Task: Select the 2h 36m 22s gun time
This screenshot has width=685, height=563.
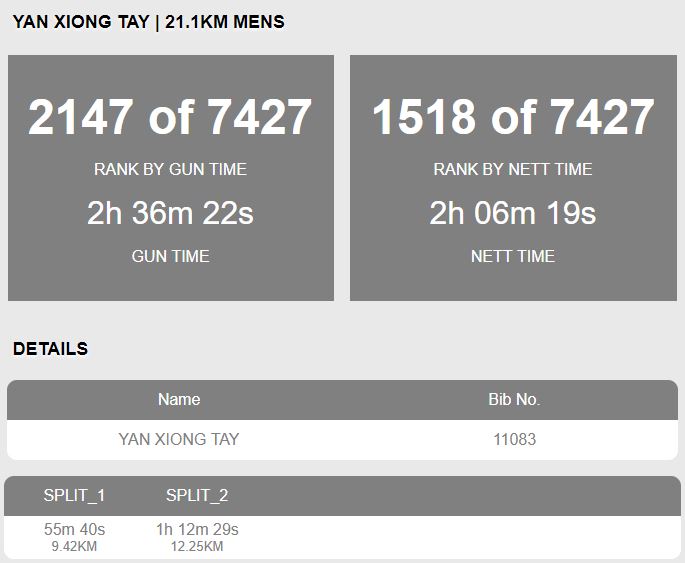Action: pos(170,213)
